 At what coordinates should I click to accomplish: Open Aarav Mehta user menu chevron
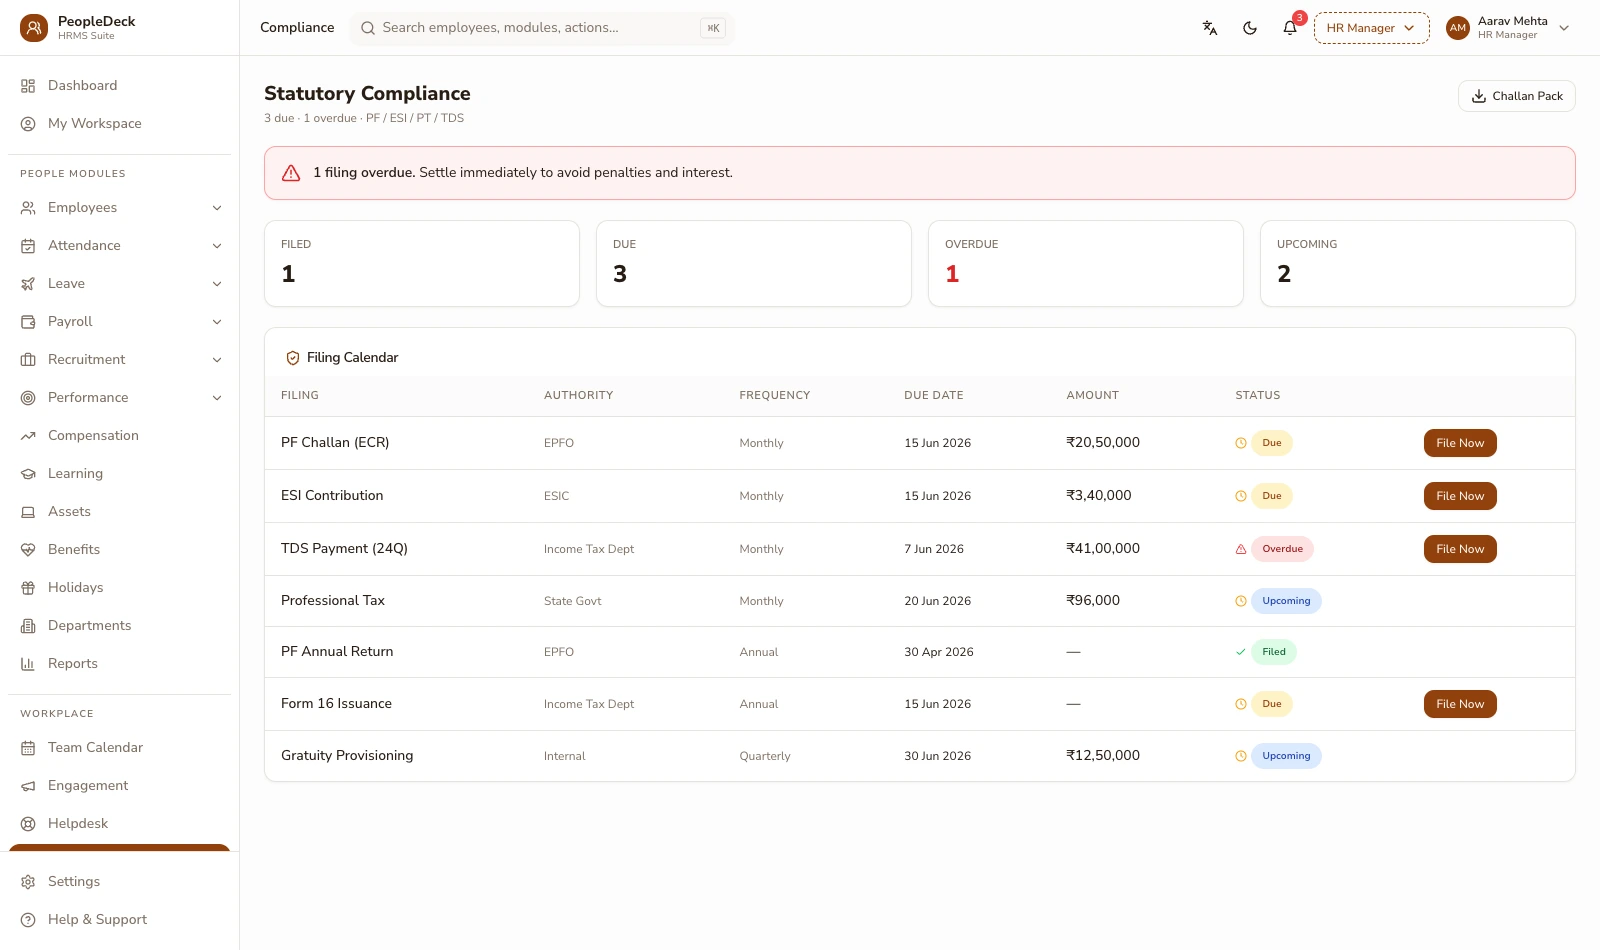click(1564, 28)
